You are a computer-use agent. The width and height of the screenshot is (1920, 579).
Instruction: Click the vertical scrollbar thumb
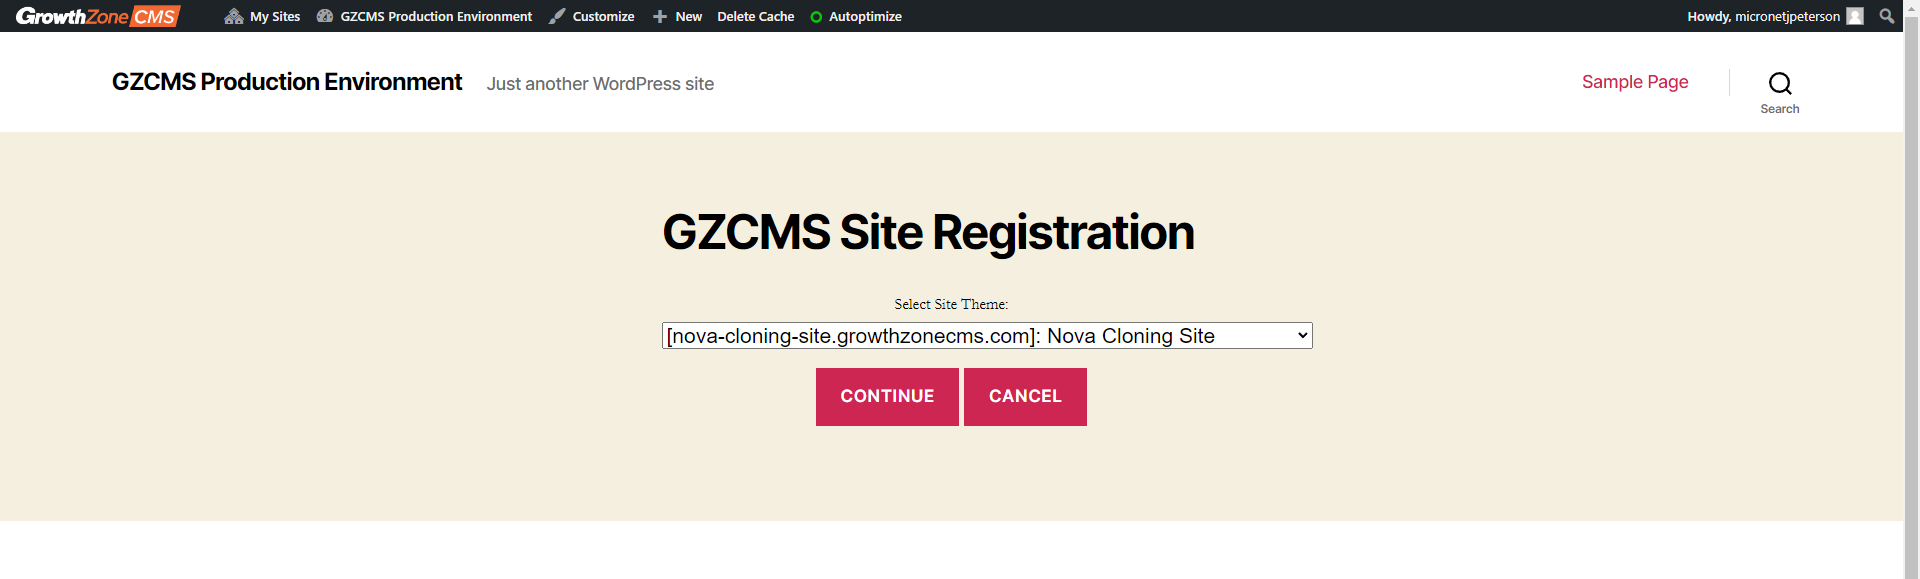[1911, 300]
